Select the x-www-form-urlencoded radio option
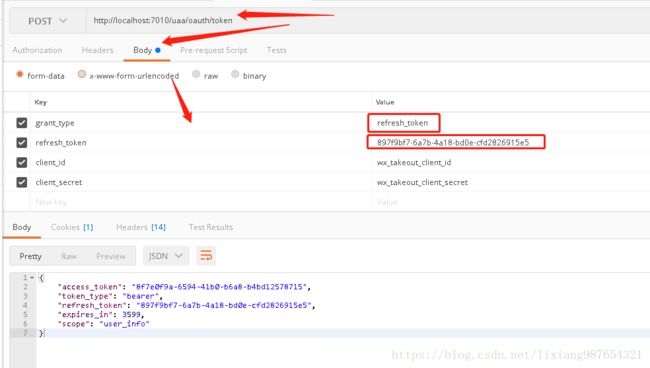Viewport: 650px width, 368px height. coord(82,74)
